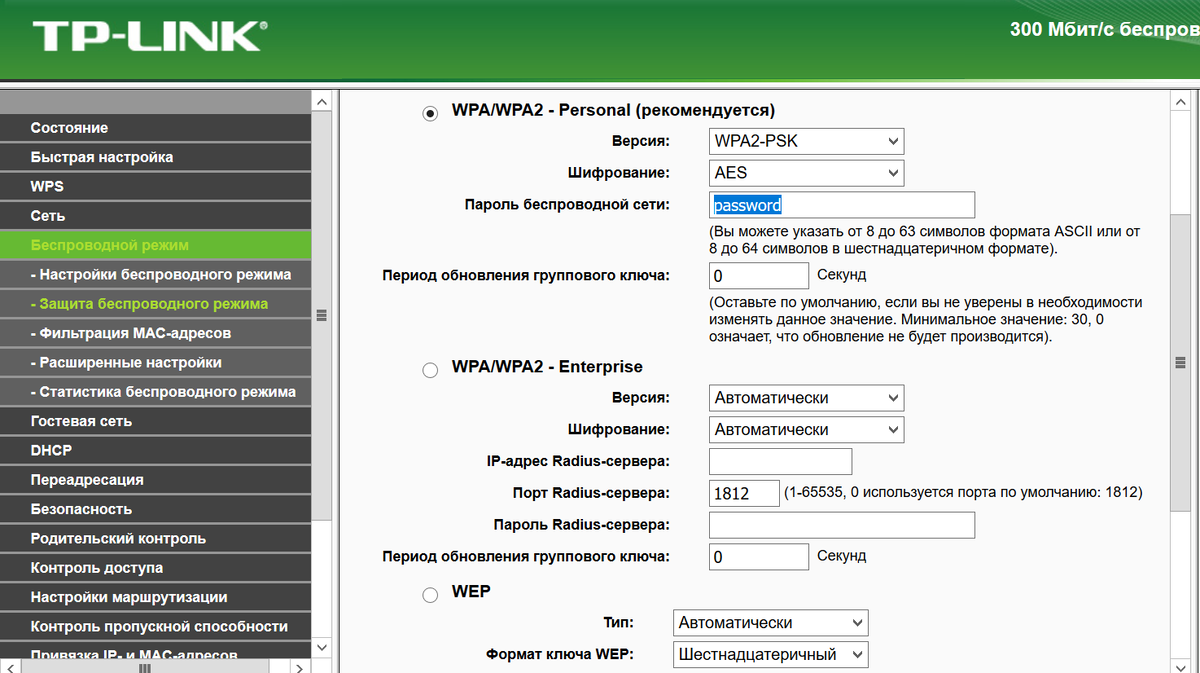This screenshot has height=673, width=1200.
Task: Open the Шифрование dropdown showing AES
Action: 806,172
